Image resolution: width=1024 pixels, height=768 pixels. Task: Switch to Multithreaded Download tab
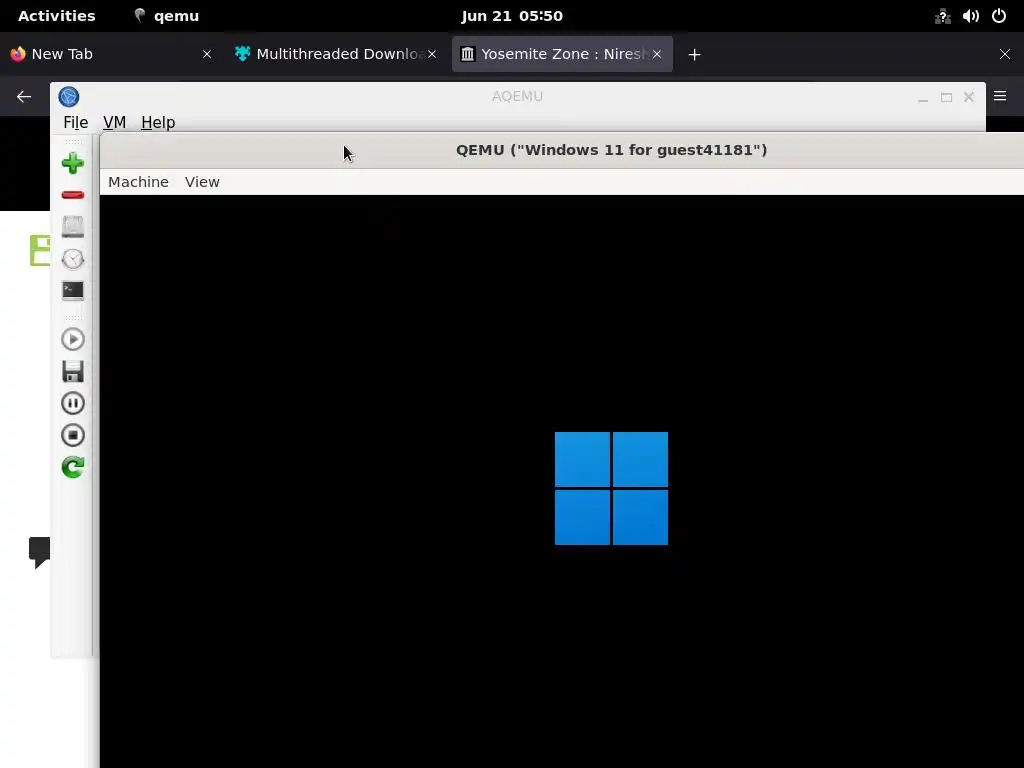[x=336, y=54]
